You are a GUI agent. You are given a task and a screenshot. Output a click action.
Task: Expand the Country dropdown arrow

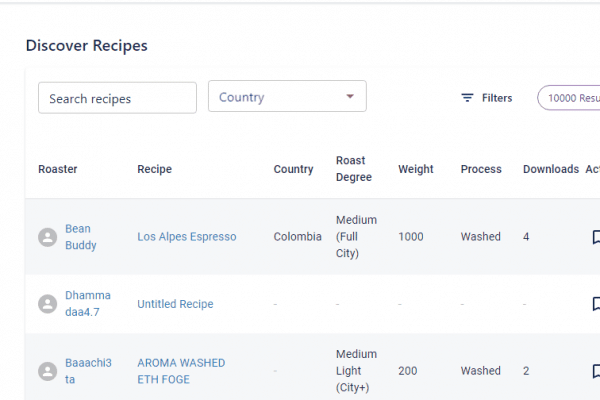pos(350,97)
